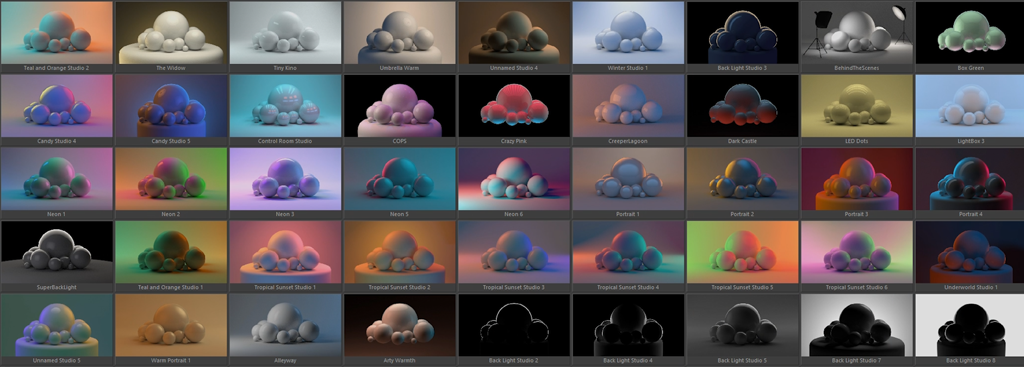Select the Back Light Studio 7 thumbnail
The image size is (1024, 367).
point(857,325)
